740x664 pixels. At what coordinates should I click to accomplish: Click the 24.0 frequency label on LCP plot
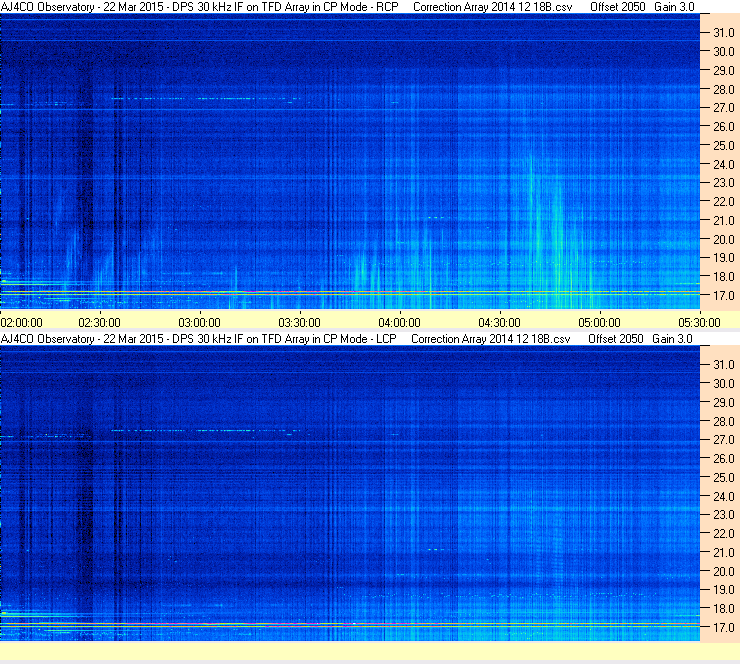(723, 496)
